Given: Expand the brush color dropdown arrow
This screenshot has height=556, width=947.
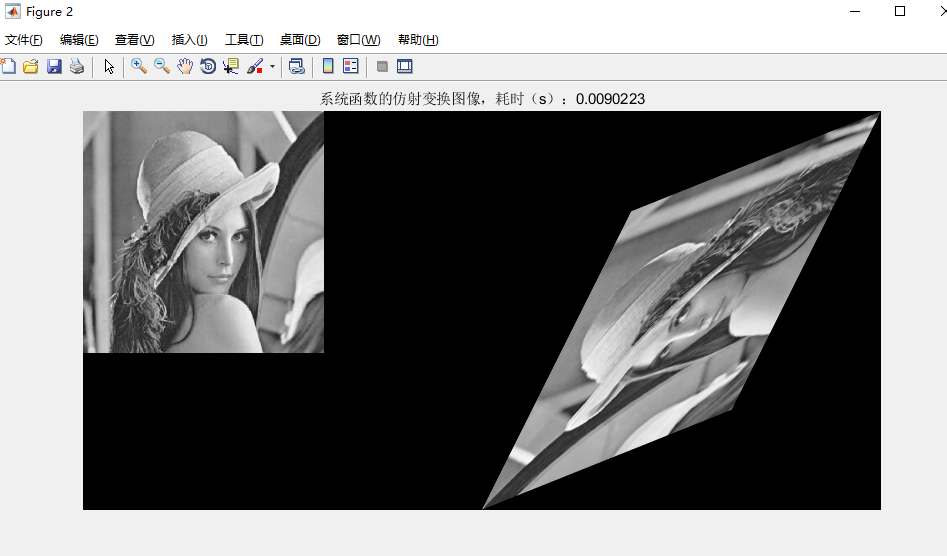Looking at the screenshot, I should (x=272, y=66).
